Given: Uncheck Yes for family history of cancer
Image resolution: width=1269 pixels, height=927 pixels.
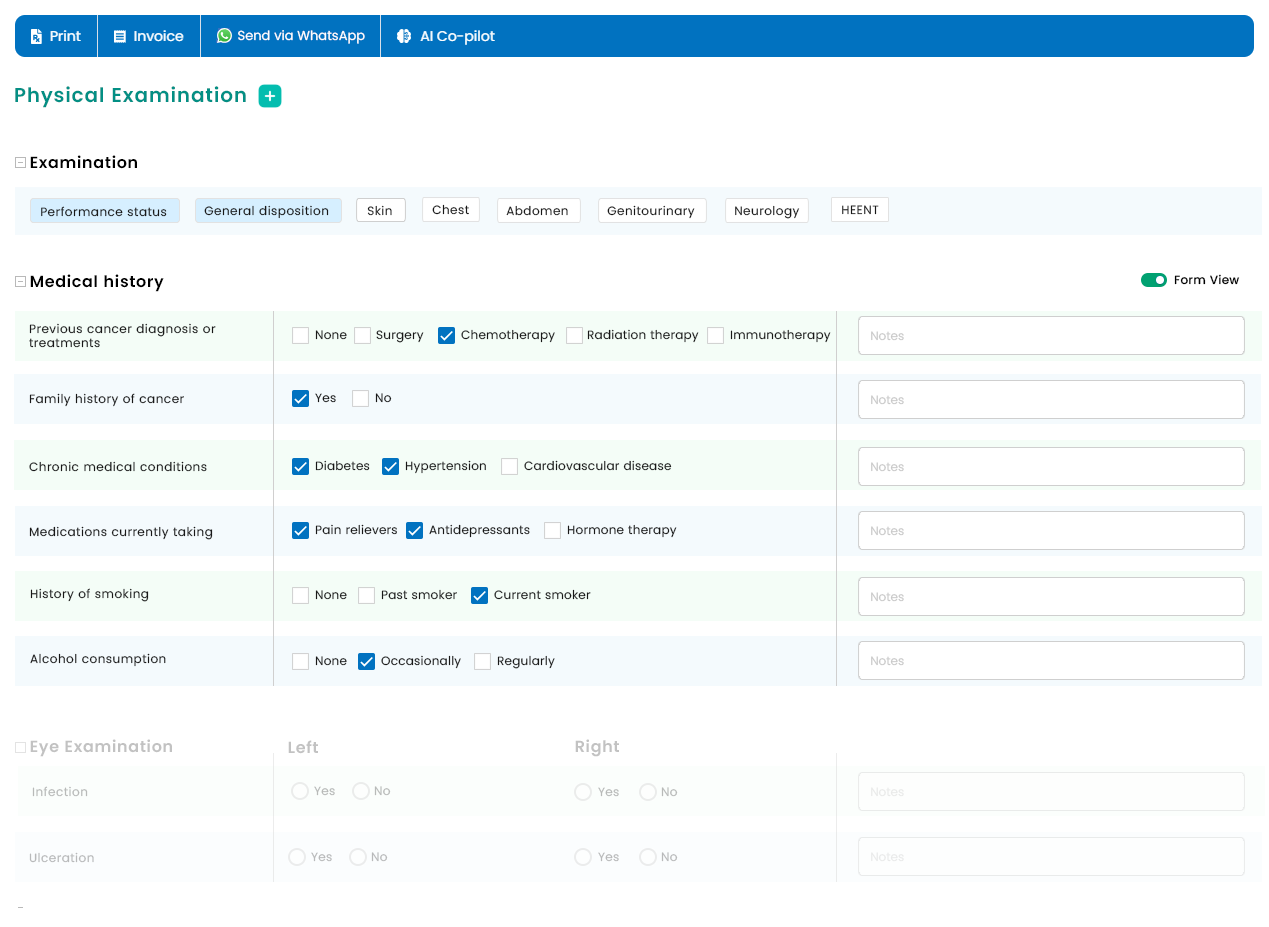Looking at the screenshot, I should coord(300,398).
